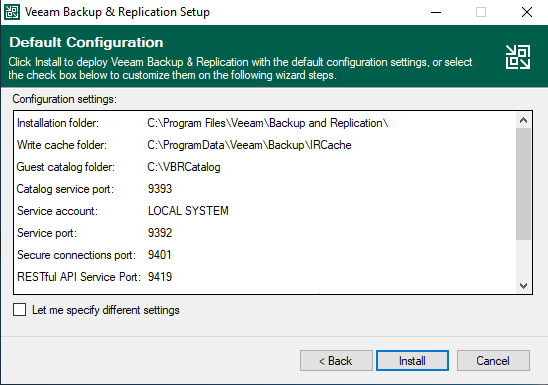Click the Installation folder label

(x=58, y=123)
